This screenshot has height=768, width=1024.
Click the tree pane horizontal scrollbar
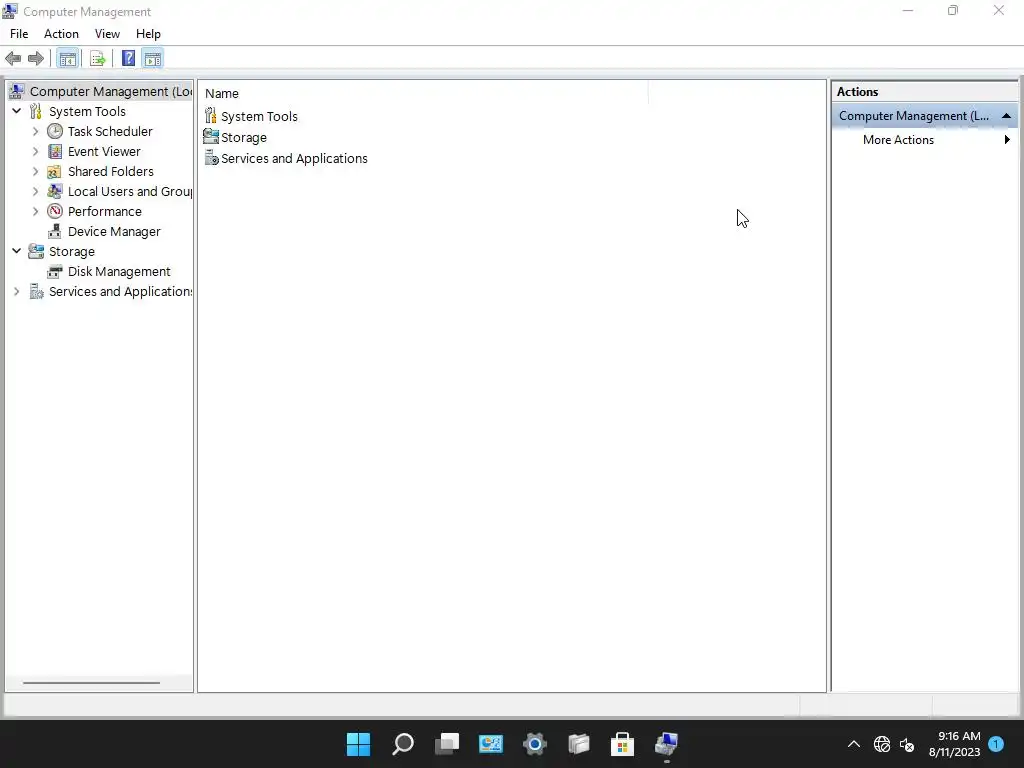pyautogui.click(x=91, y=683)
